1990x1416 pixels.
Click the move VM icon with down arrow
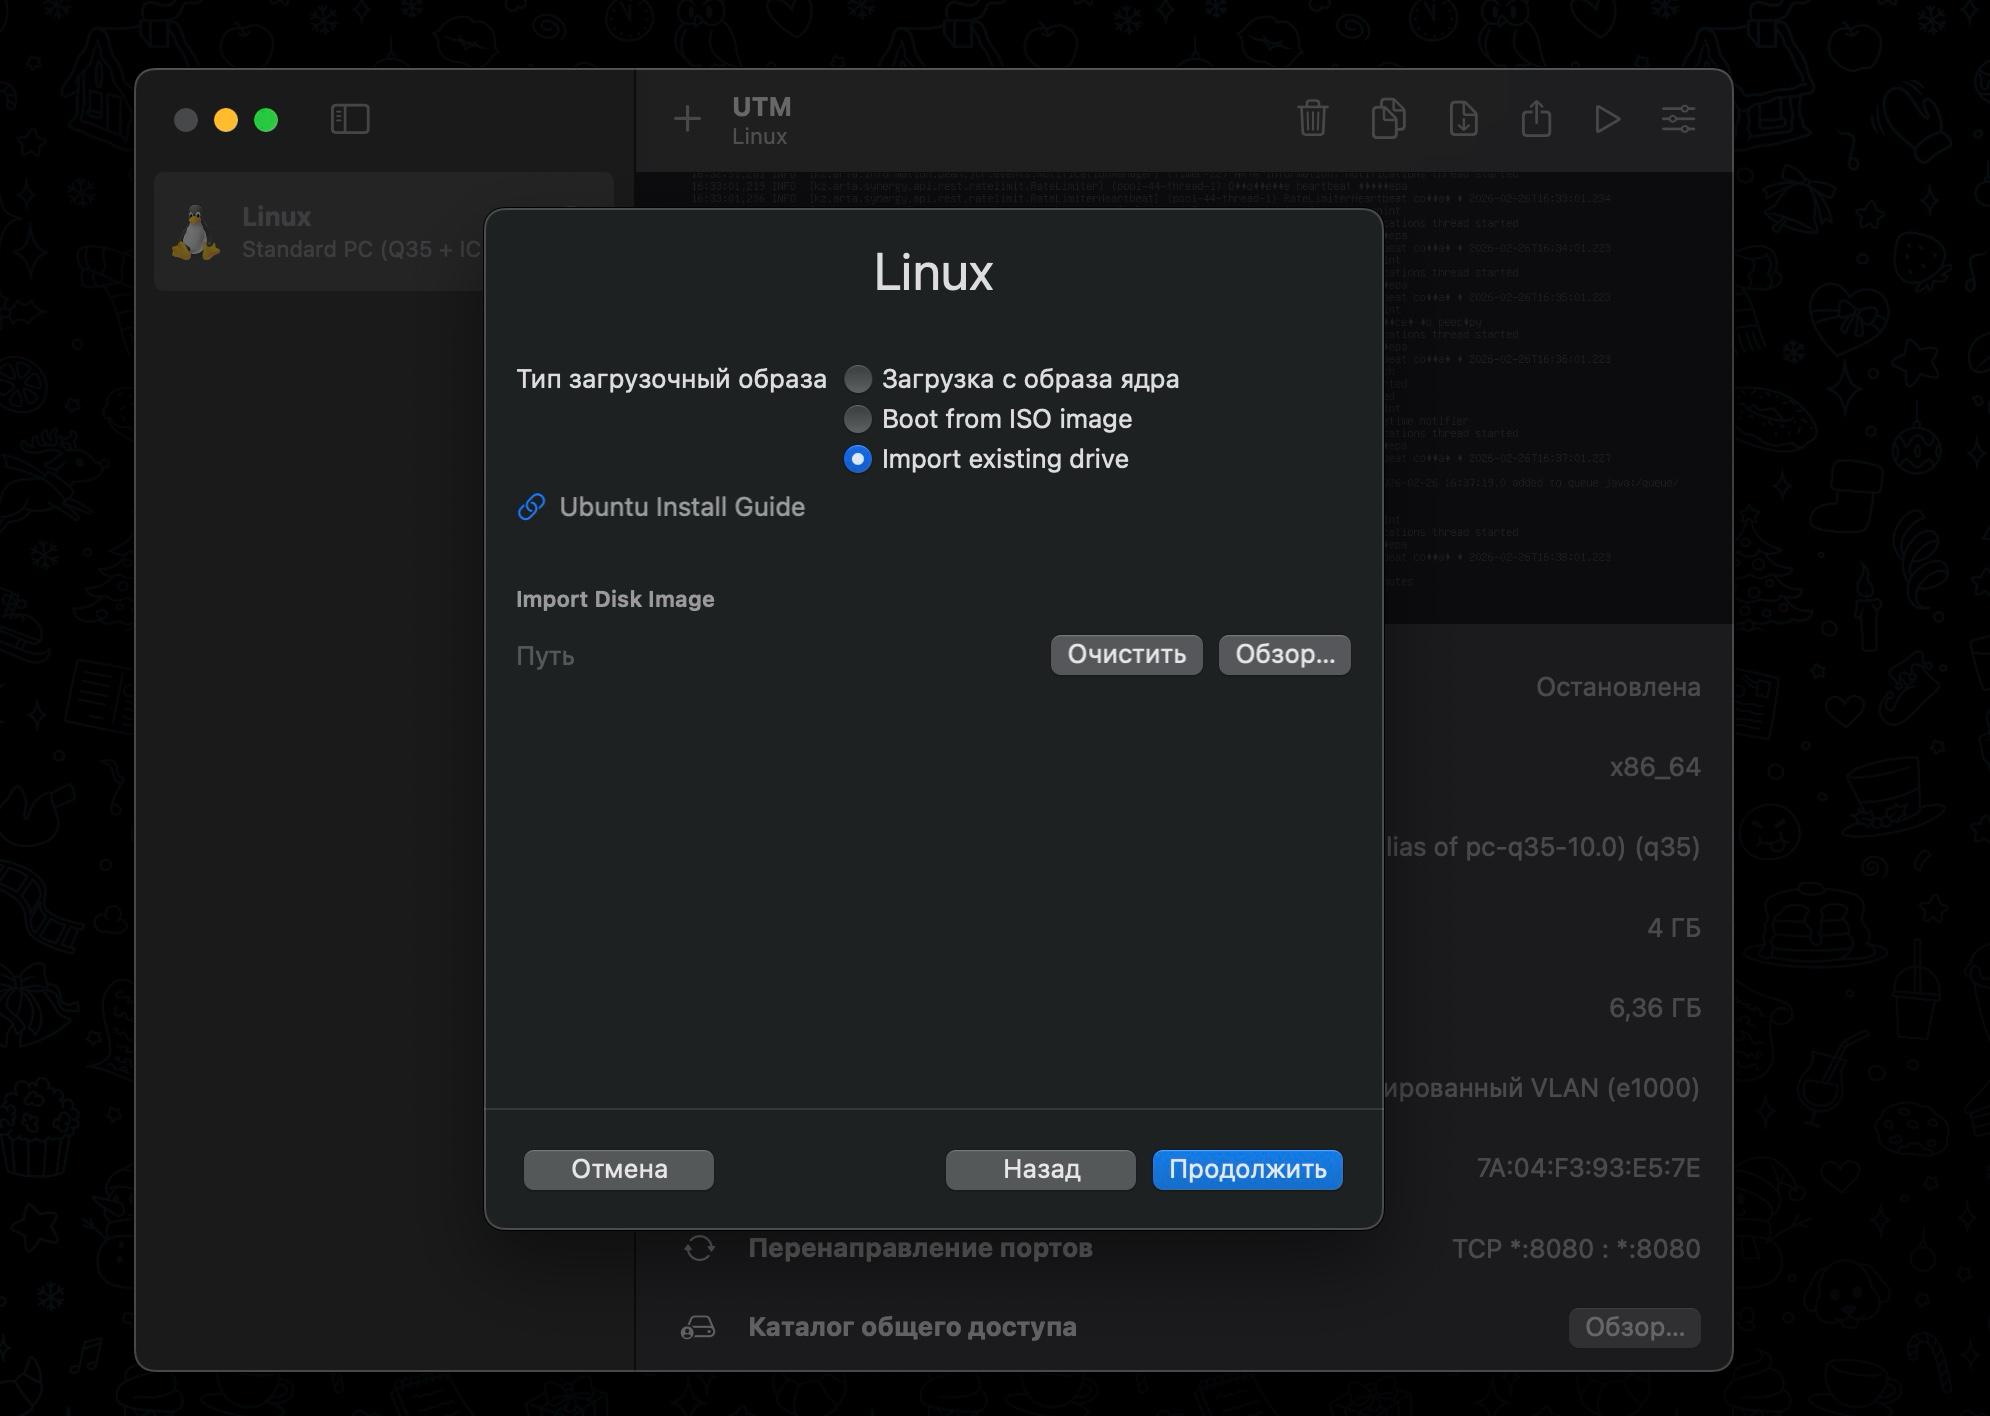(1463, 119)
